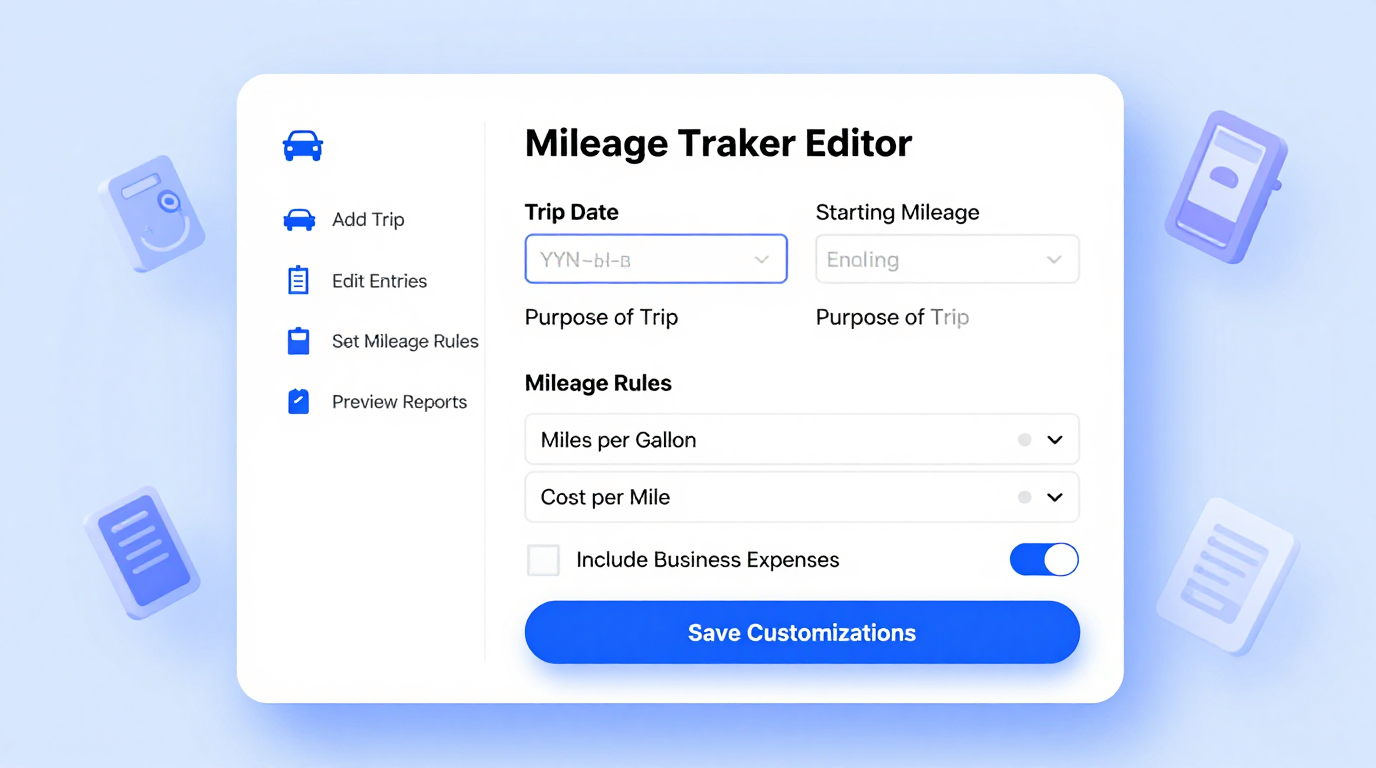The image size is (1376, 768).
Task: Open the Trip Date selector
Action: 655,258
